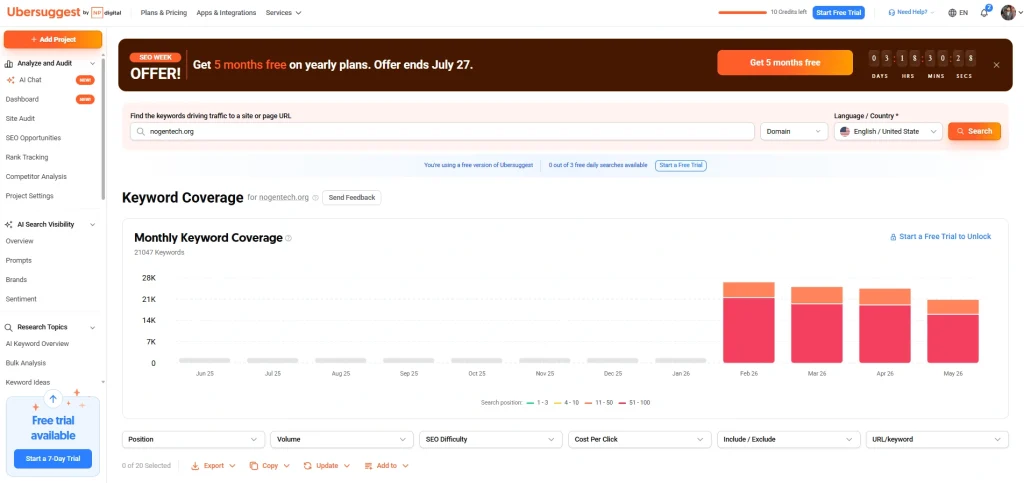This screenshot has width=1024, height=483.
Task: Click the Update refresh icon
Action: point(308,466)
